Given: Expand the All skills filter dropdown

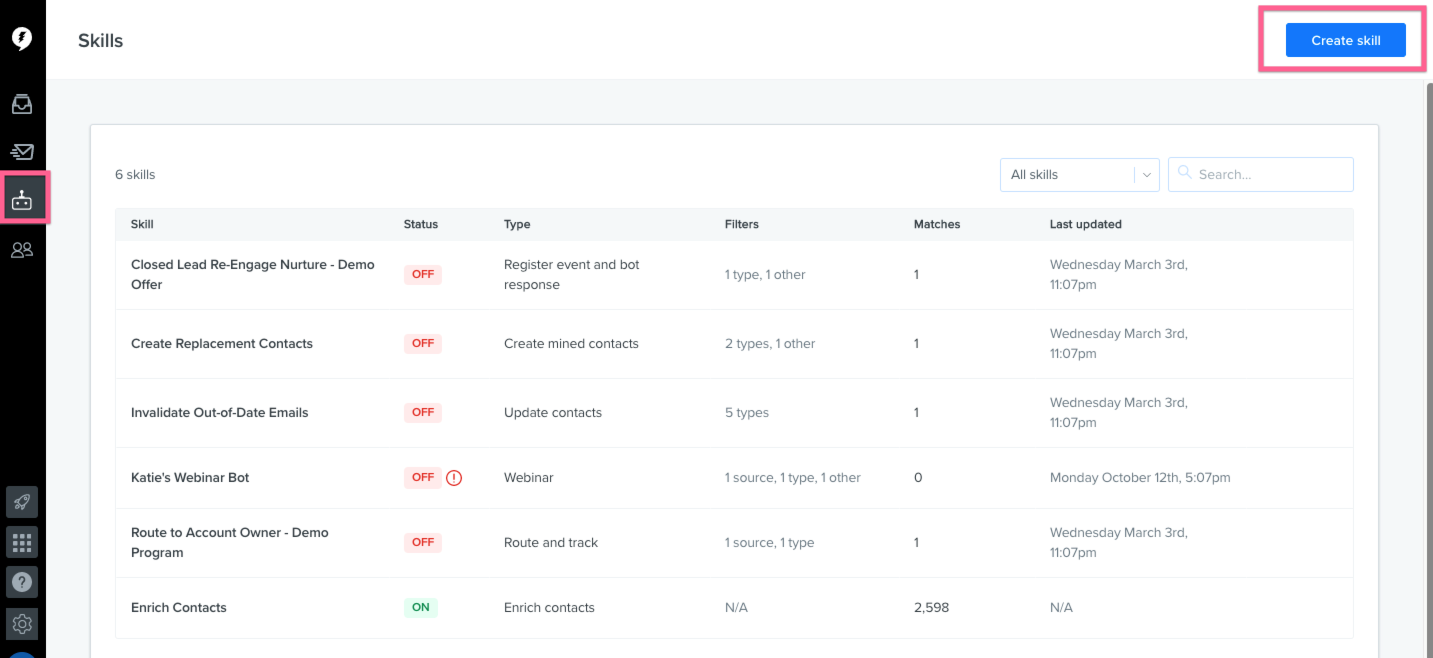Looking at the screenshot, I should (1079, 174).
